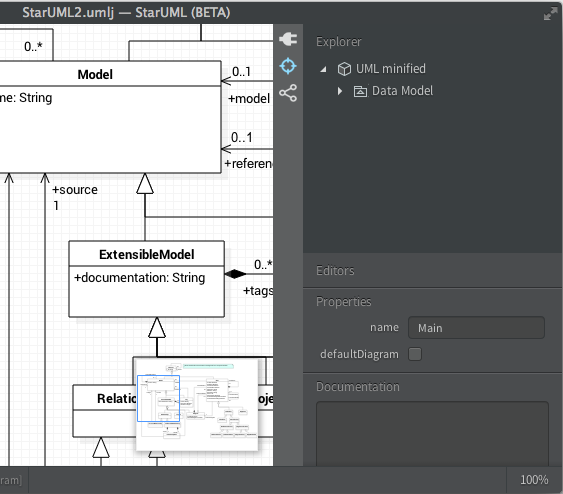This screenshot has width=563, height=494.
Task: Click the +source role label
Action: pos(75,190)
